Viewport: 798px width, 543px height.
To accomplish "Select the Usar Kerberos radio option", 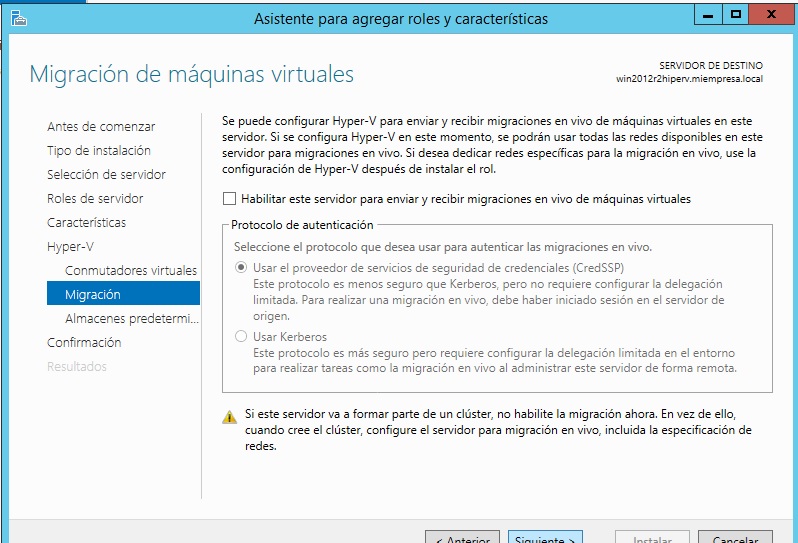I will pyautogui.click(x=240, y=337).
